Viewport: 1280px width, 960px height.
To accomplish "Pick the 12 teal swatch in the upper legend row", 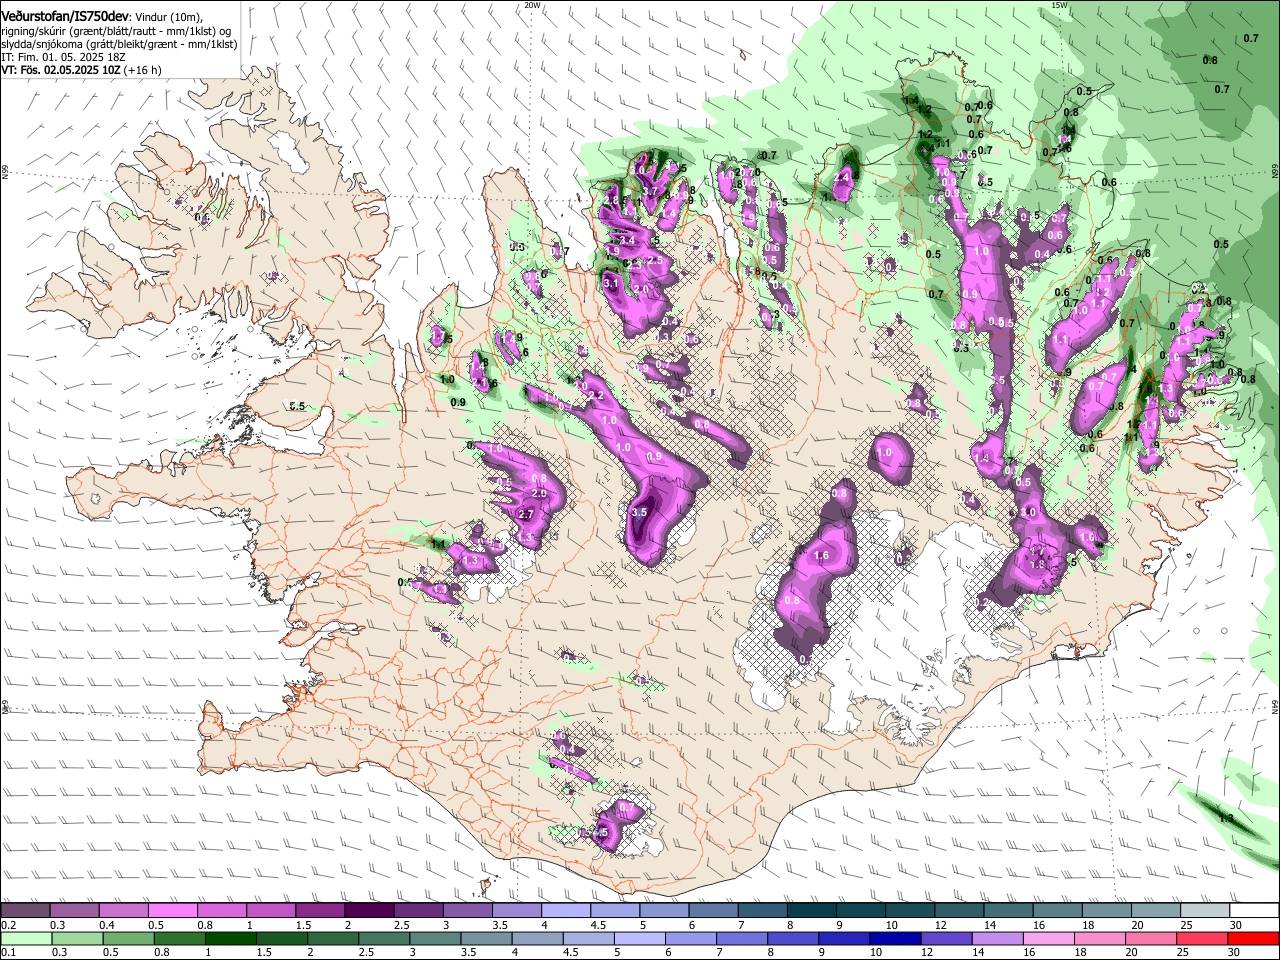I will click(960, 911).
